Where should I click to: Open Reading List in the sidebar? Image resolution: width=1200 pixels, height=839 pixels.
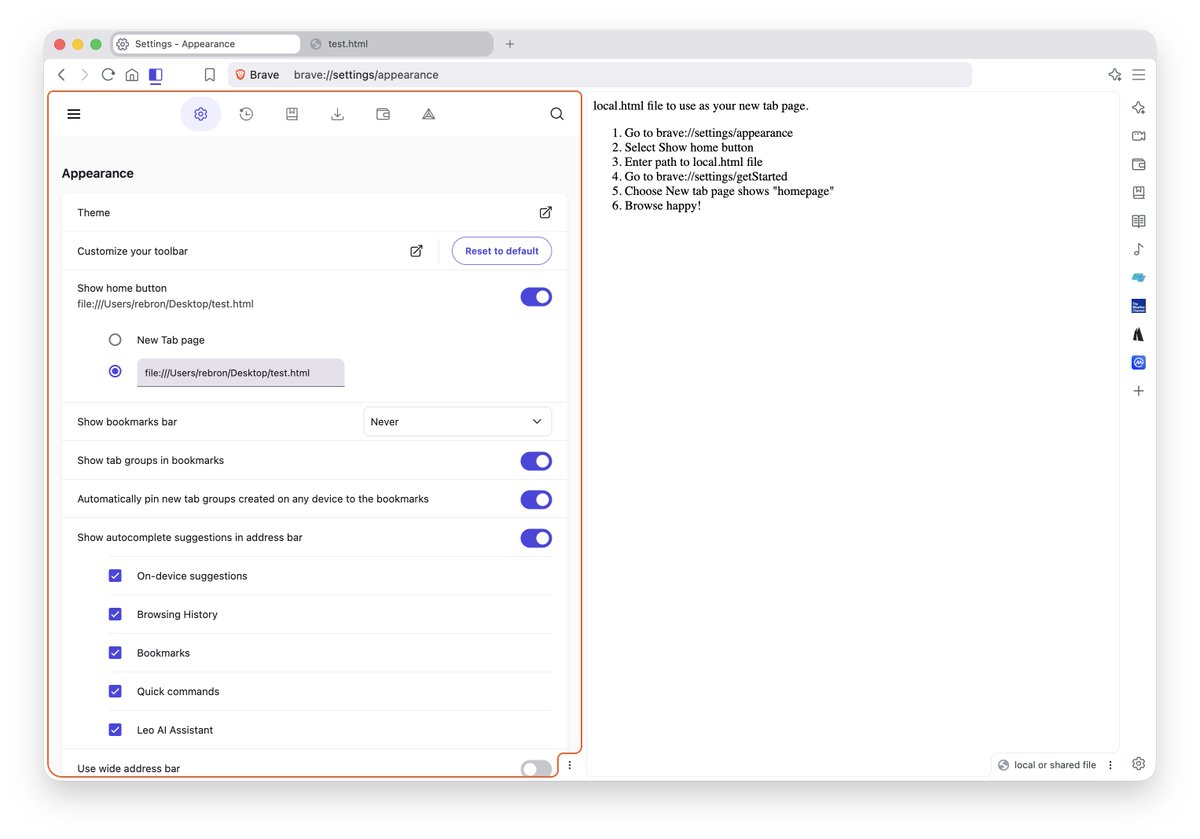click(x=1138, y=221)
